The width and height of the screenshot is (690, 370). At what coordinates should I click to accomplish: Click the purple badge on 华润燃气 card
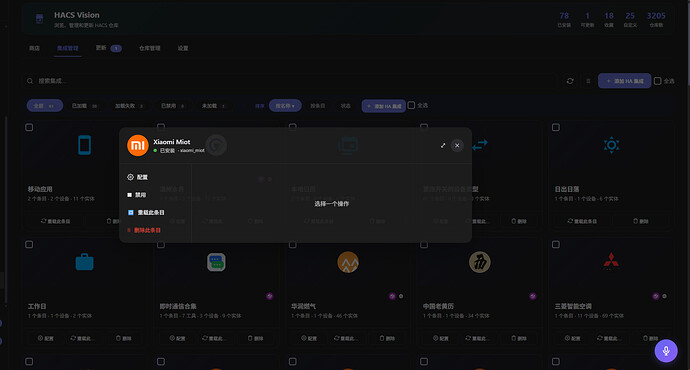click(392, 296)
